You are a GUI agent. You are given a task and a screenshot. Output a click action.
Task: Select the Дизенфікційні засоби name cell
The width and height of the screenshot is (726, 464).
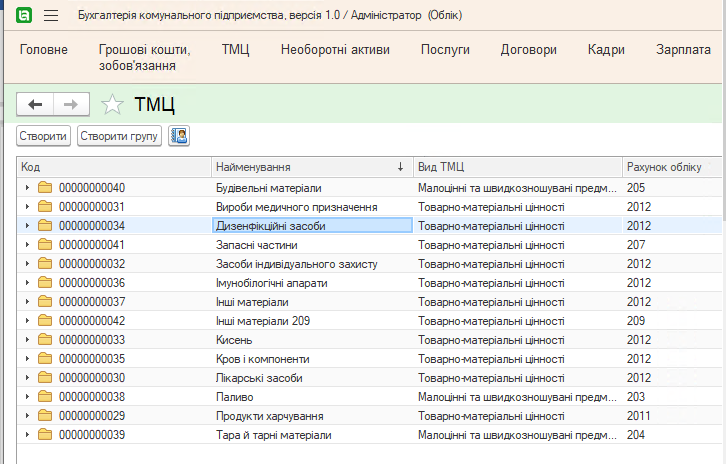[x=312, y=226]
